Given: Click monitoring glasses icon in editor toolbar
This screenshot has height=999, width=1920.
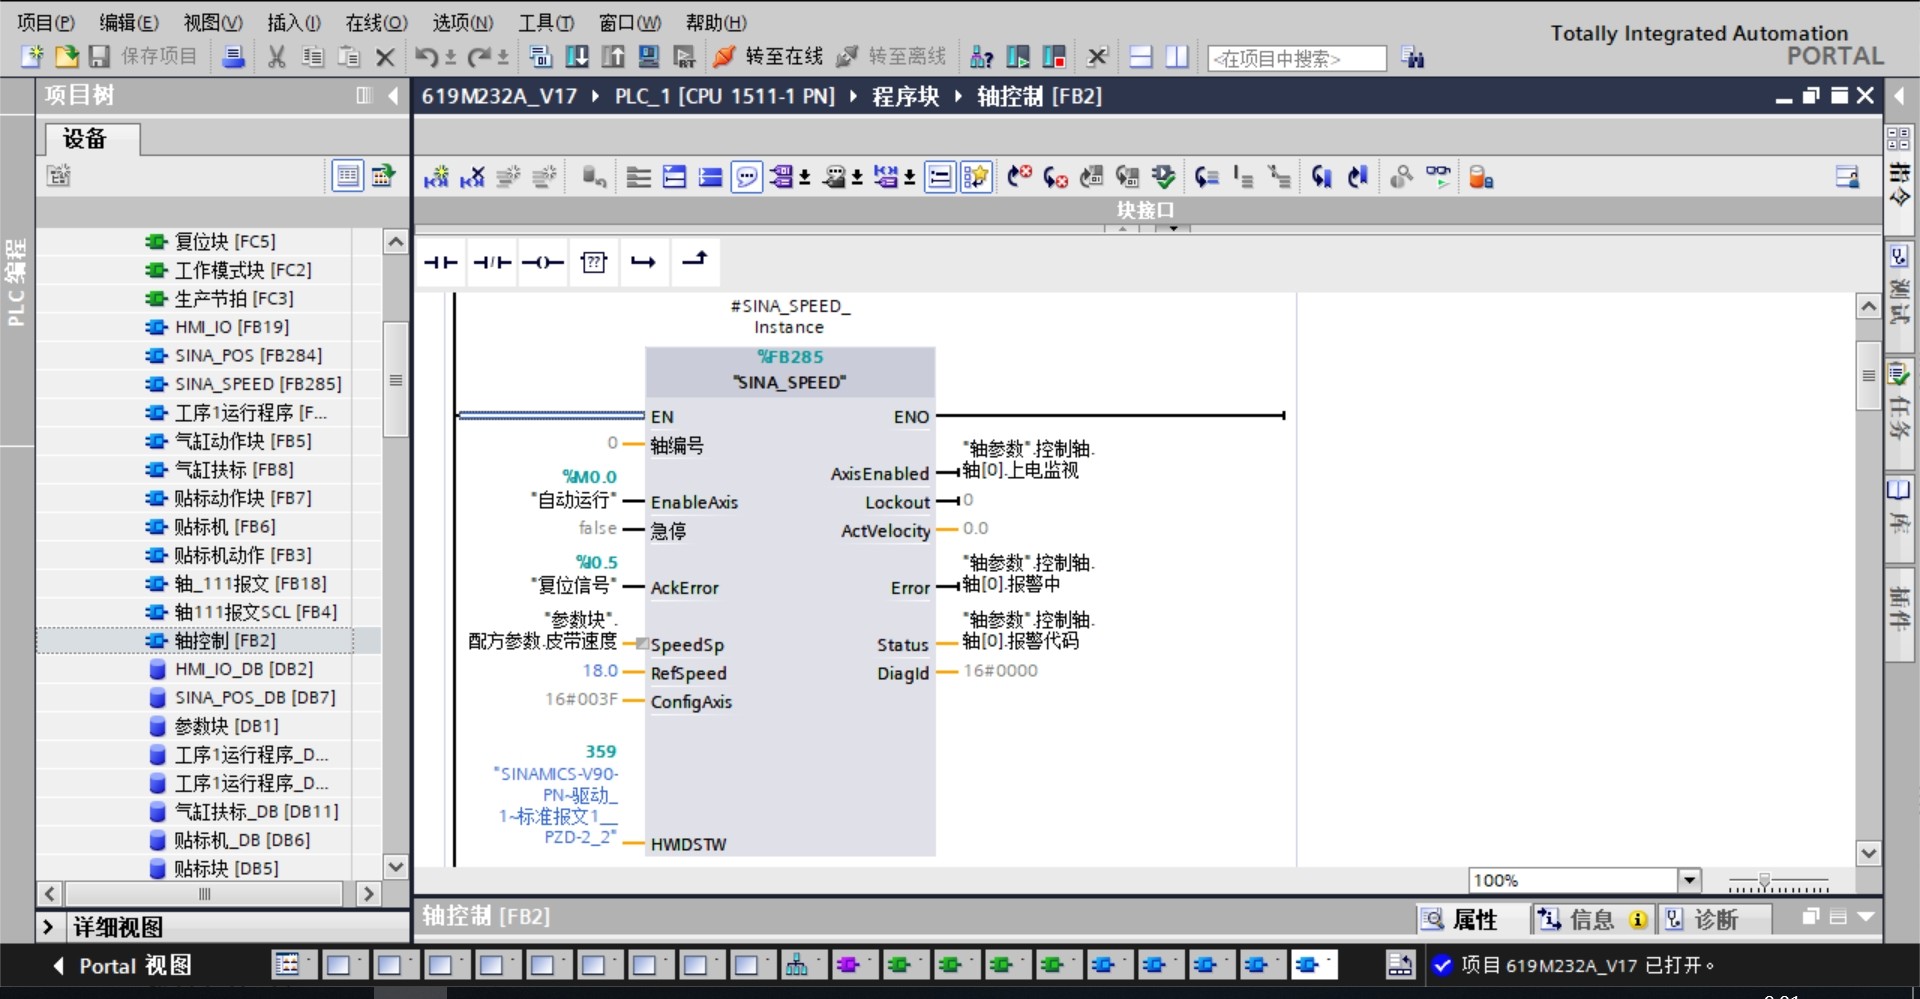Looking at the screenshot, I should pyautogui.click(x=1438, y=177).
